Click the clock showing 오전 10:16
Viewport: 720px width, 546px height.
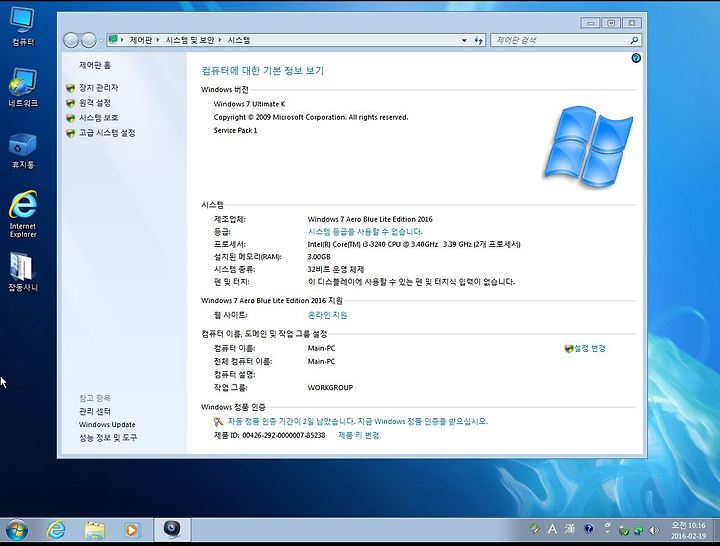pos(688,530)
